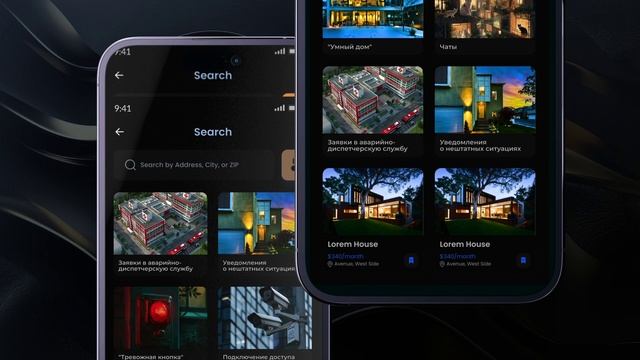
Task: Click the $340/month price on the right Lorem House card
Action: (x=458, y=256)
